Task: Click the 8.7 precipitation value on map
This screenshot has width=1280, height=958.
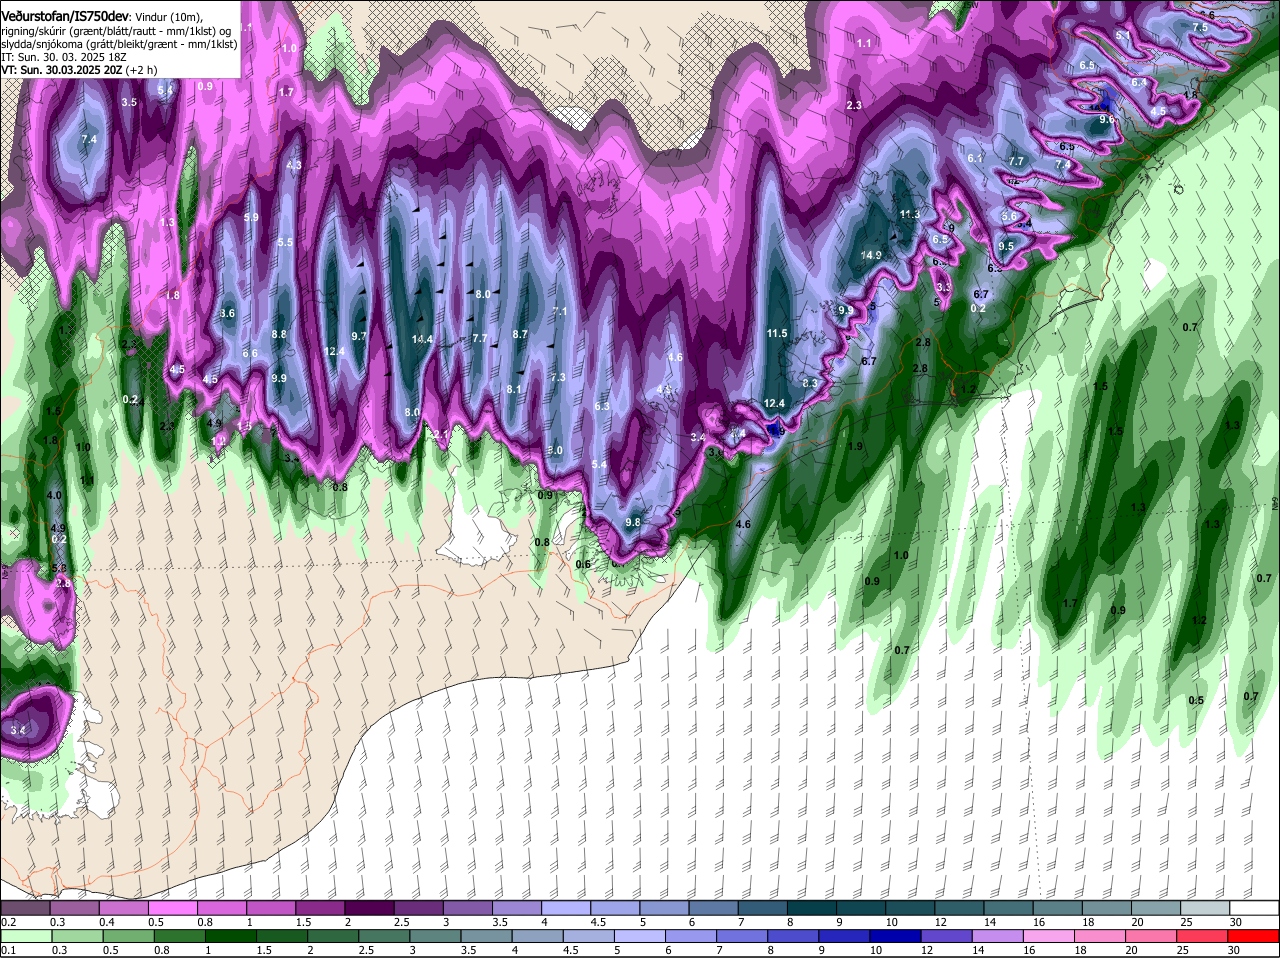Action: tap(520, 334)
